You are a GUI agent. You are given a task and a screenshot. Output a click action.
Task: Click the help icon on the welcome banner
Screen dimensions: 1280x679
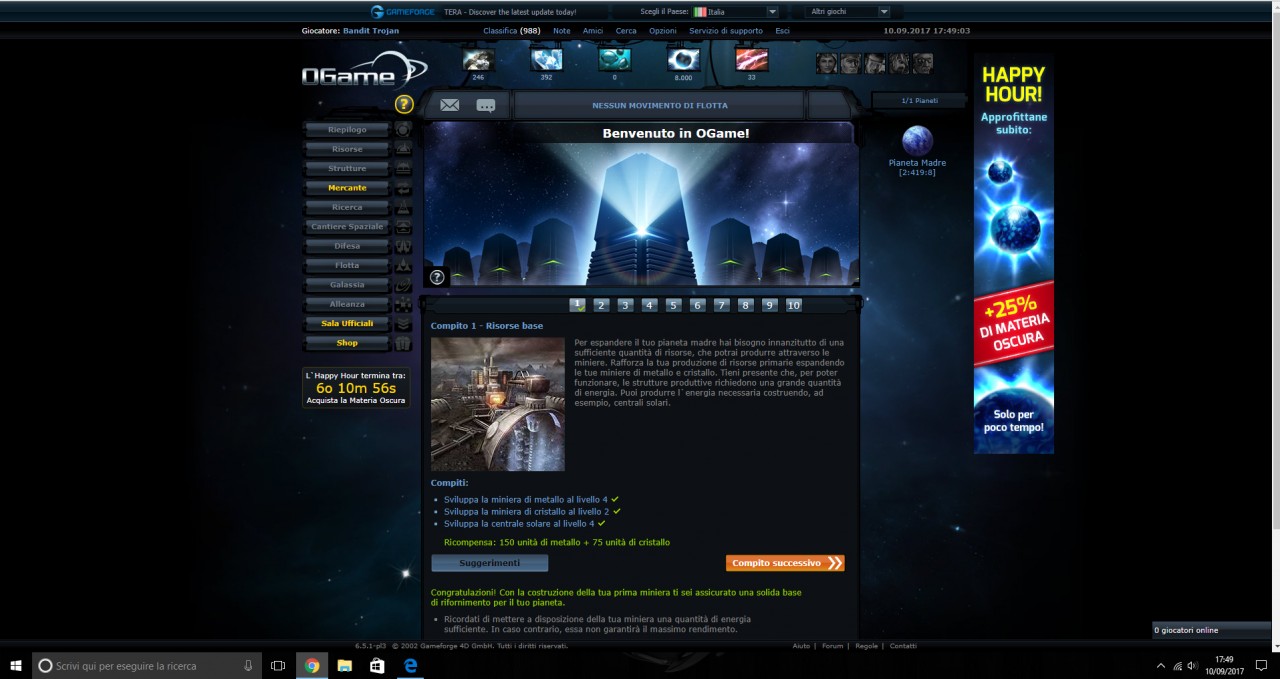(437, 277)
